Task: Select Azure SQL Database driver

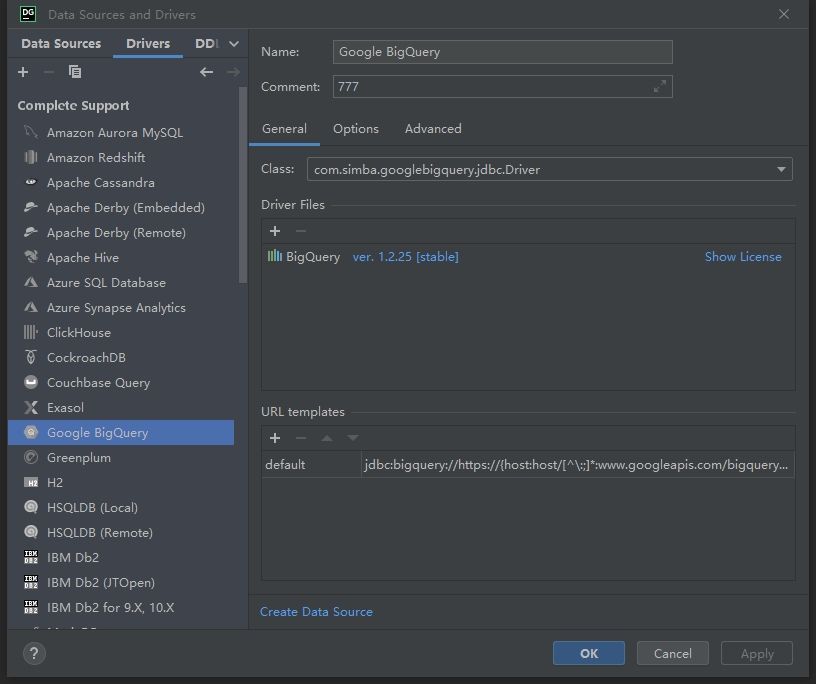Action: (121, 282)
